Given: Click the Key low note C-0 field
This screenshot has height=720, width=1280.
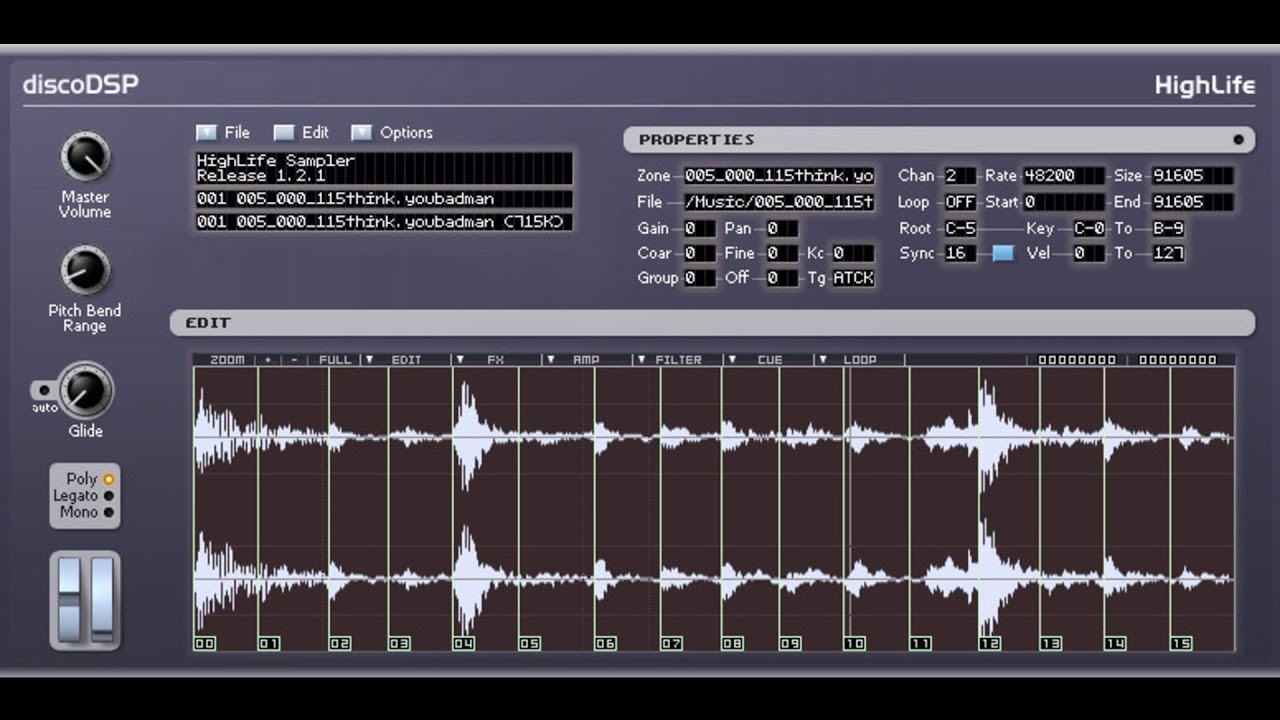Looking at the screenshot, I should pos(1089,229).
